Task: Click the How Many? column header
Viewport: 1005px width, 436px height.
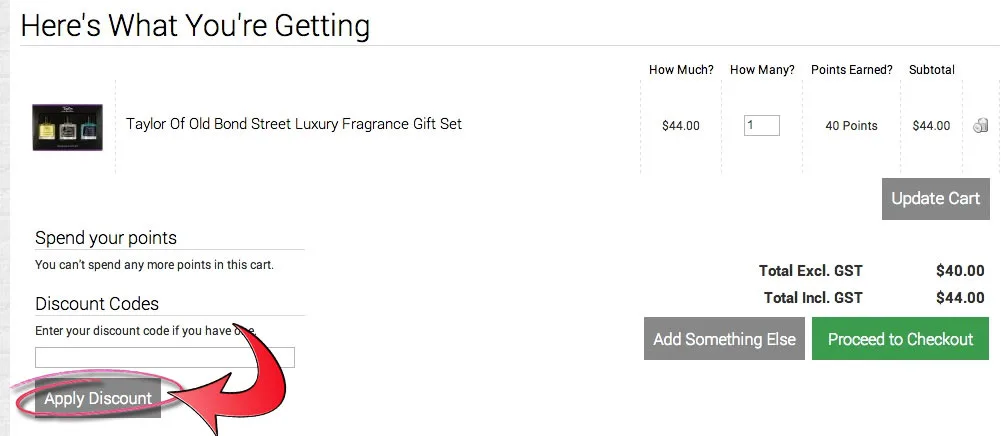Action: coord(762,70)
